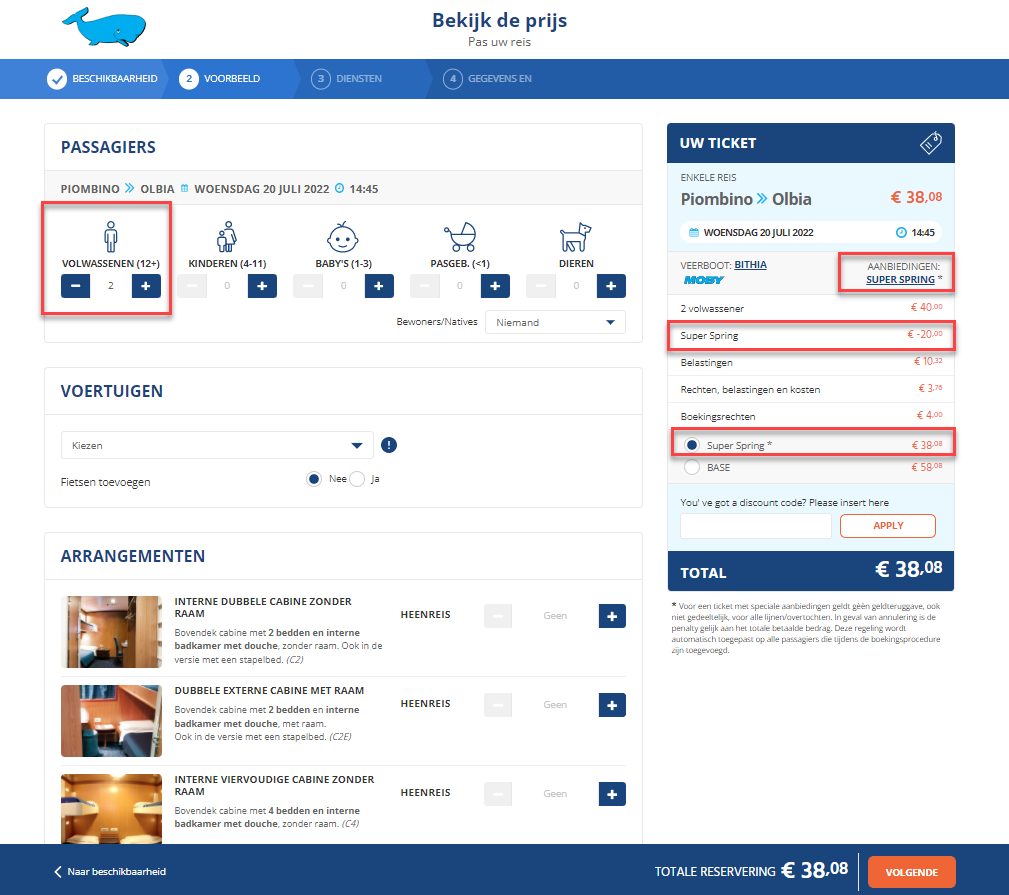Increase adult passengers with plus button
Screen dimensions: 1009x895
click(x=146, y=286)
